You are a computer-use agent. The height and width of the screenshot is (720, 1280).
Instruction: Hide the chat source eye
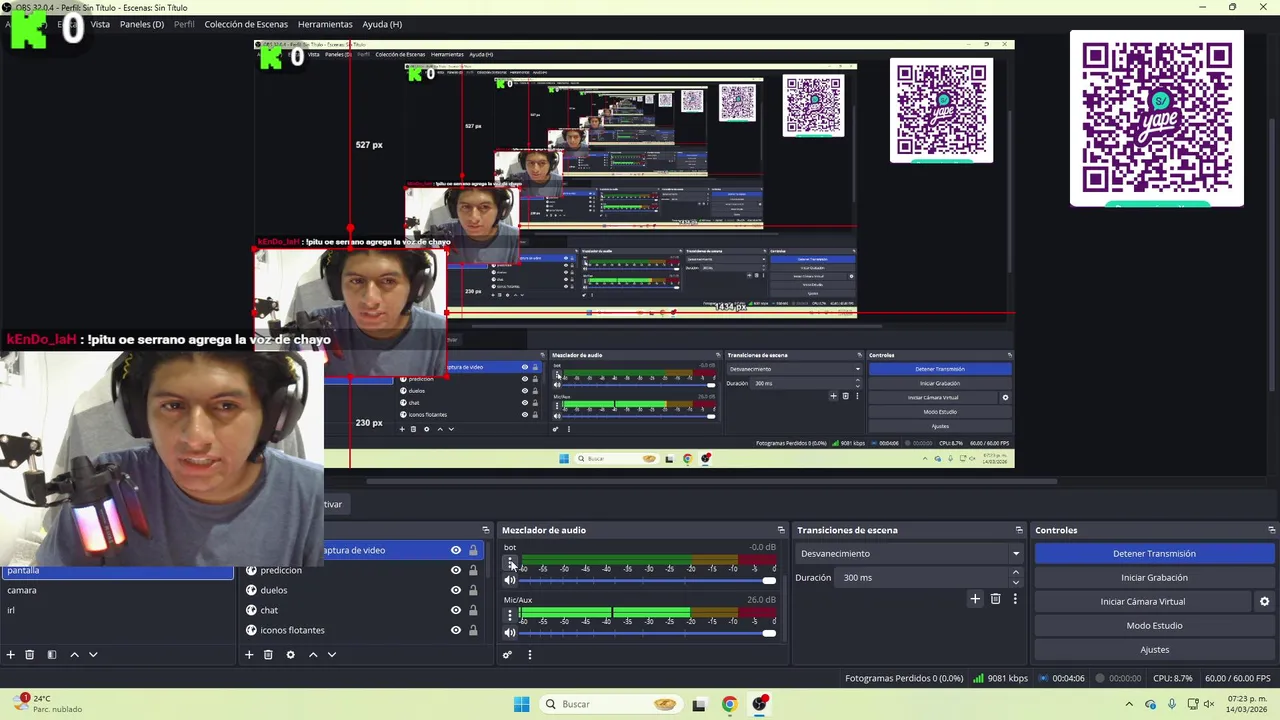pyautogui.click(x=456, y=610)
